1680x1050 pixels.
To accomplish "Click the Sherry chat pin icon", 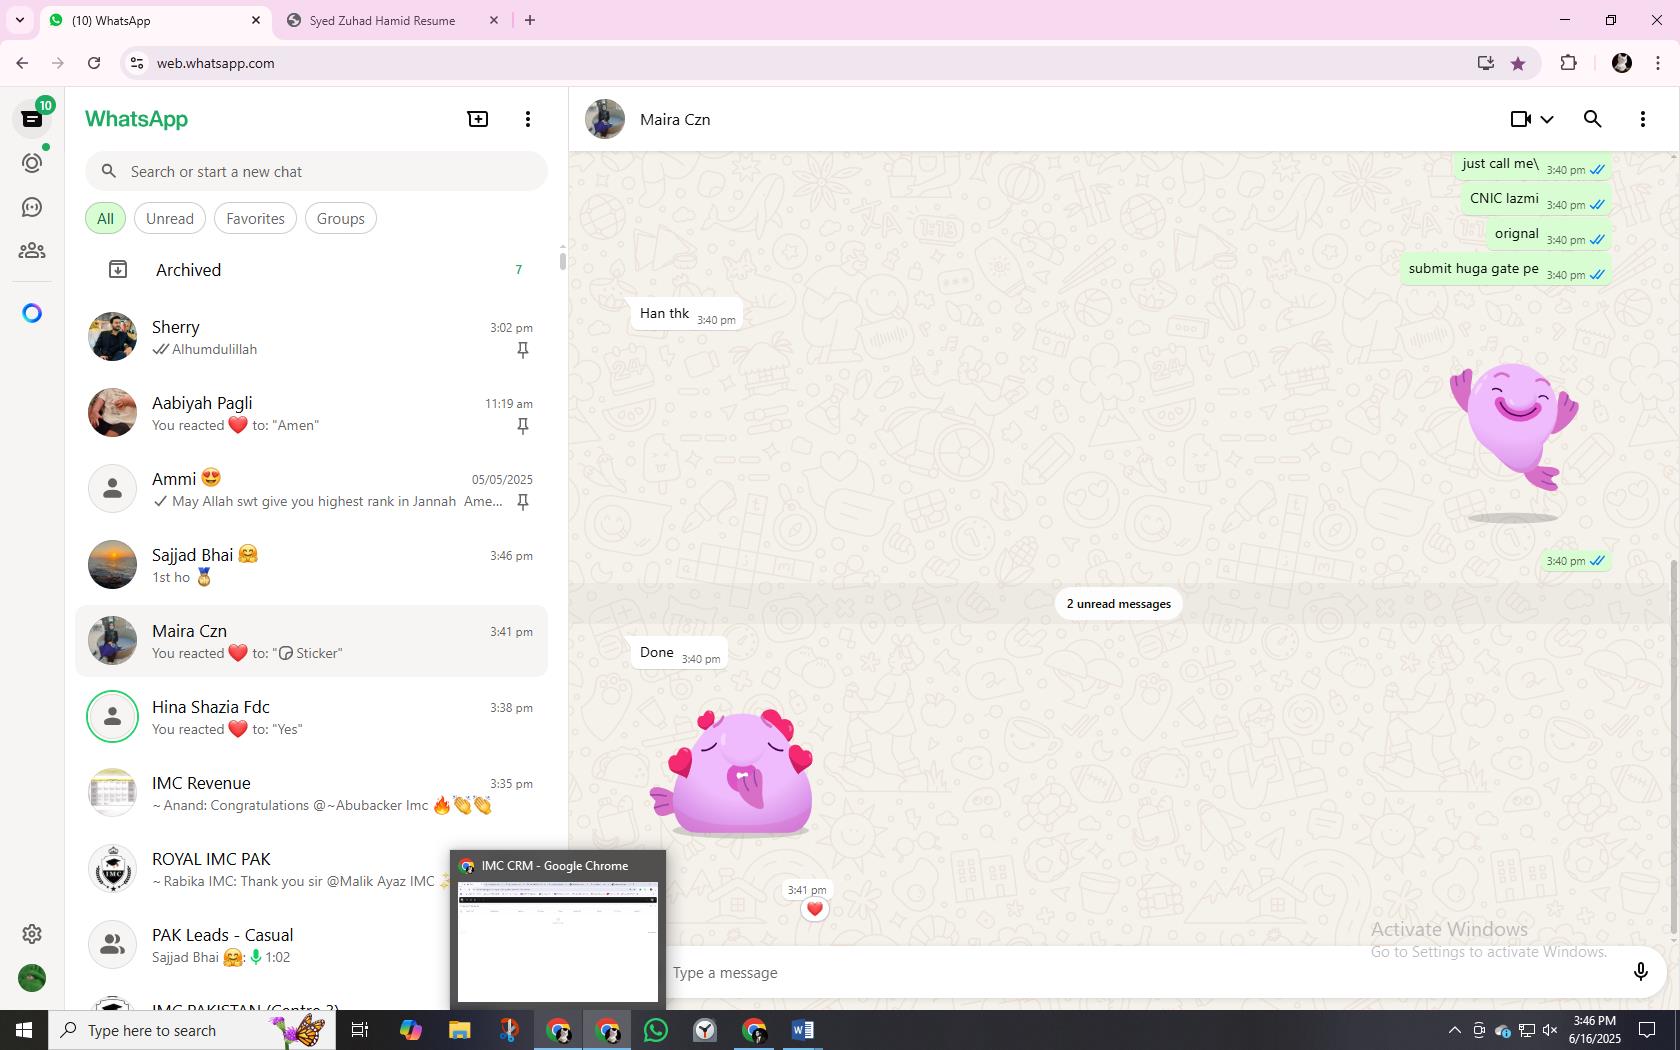I will coord(522,350).
